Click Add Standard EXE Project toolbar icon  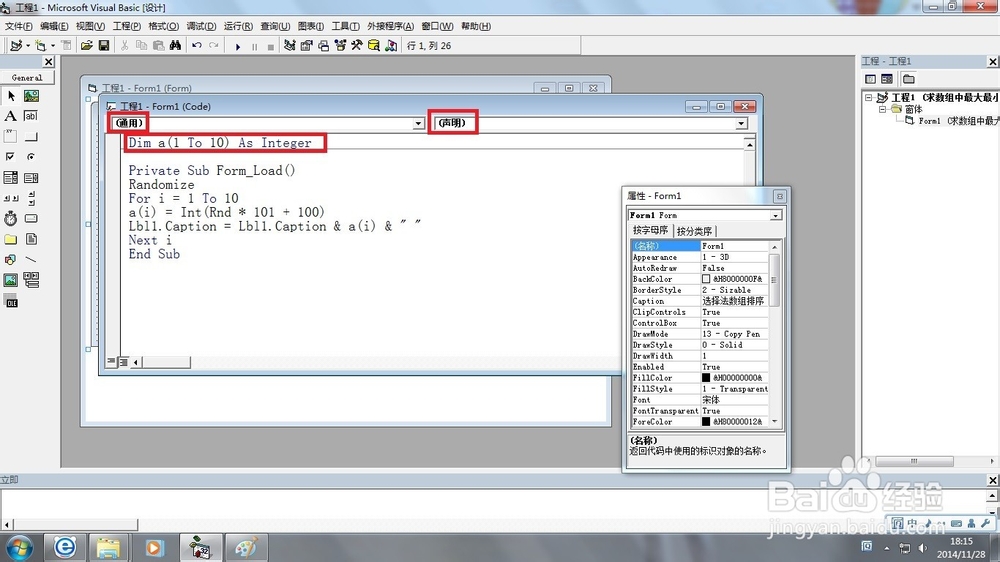(16, 45)
